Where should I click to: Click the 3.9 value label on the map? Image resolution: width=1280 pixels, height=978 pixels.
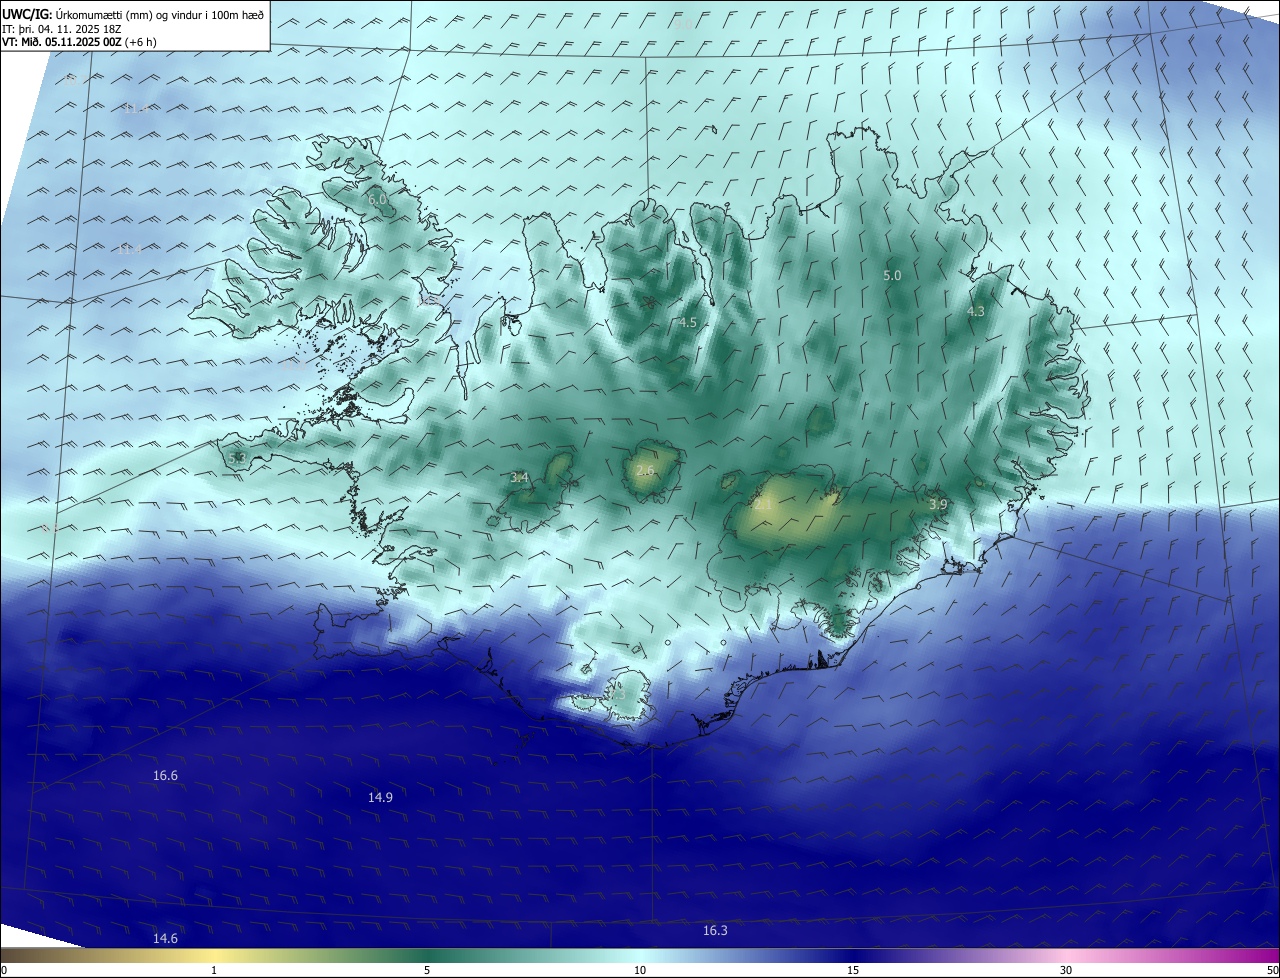(937, 505)
